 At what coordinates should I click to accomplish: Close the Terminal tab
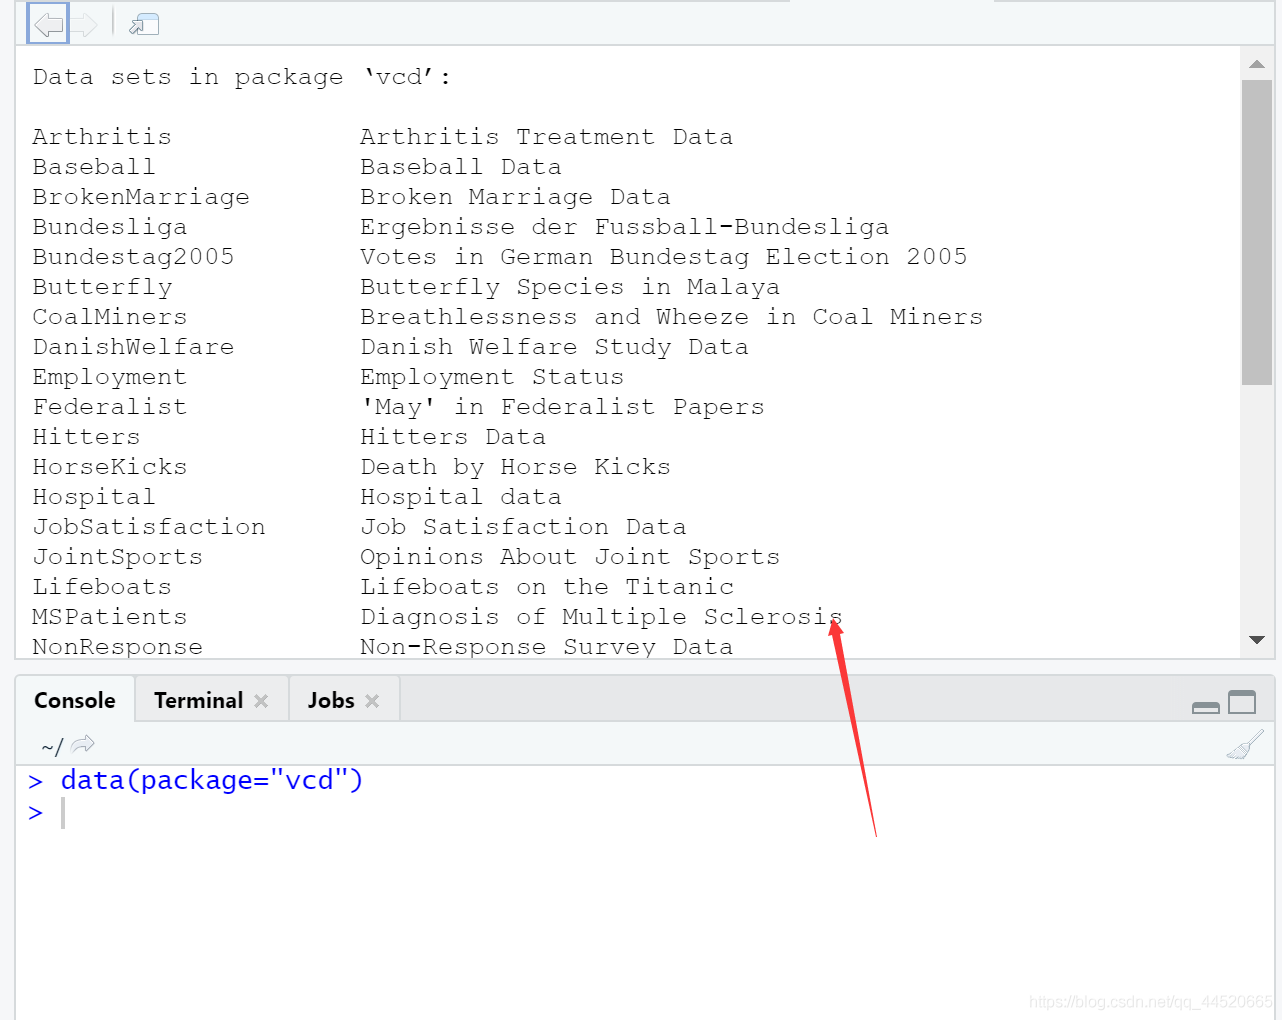pyautogui.click(x=261, y=701)
